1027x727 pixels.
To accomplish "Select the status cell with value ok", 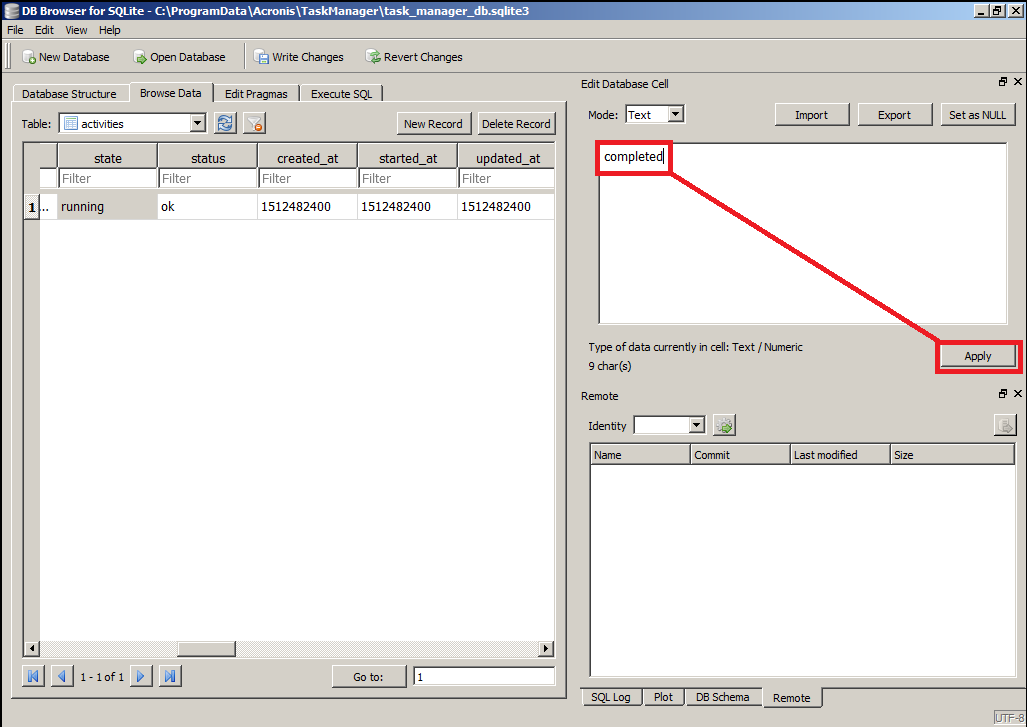I will 208,206.
